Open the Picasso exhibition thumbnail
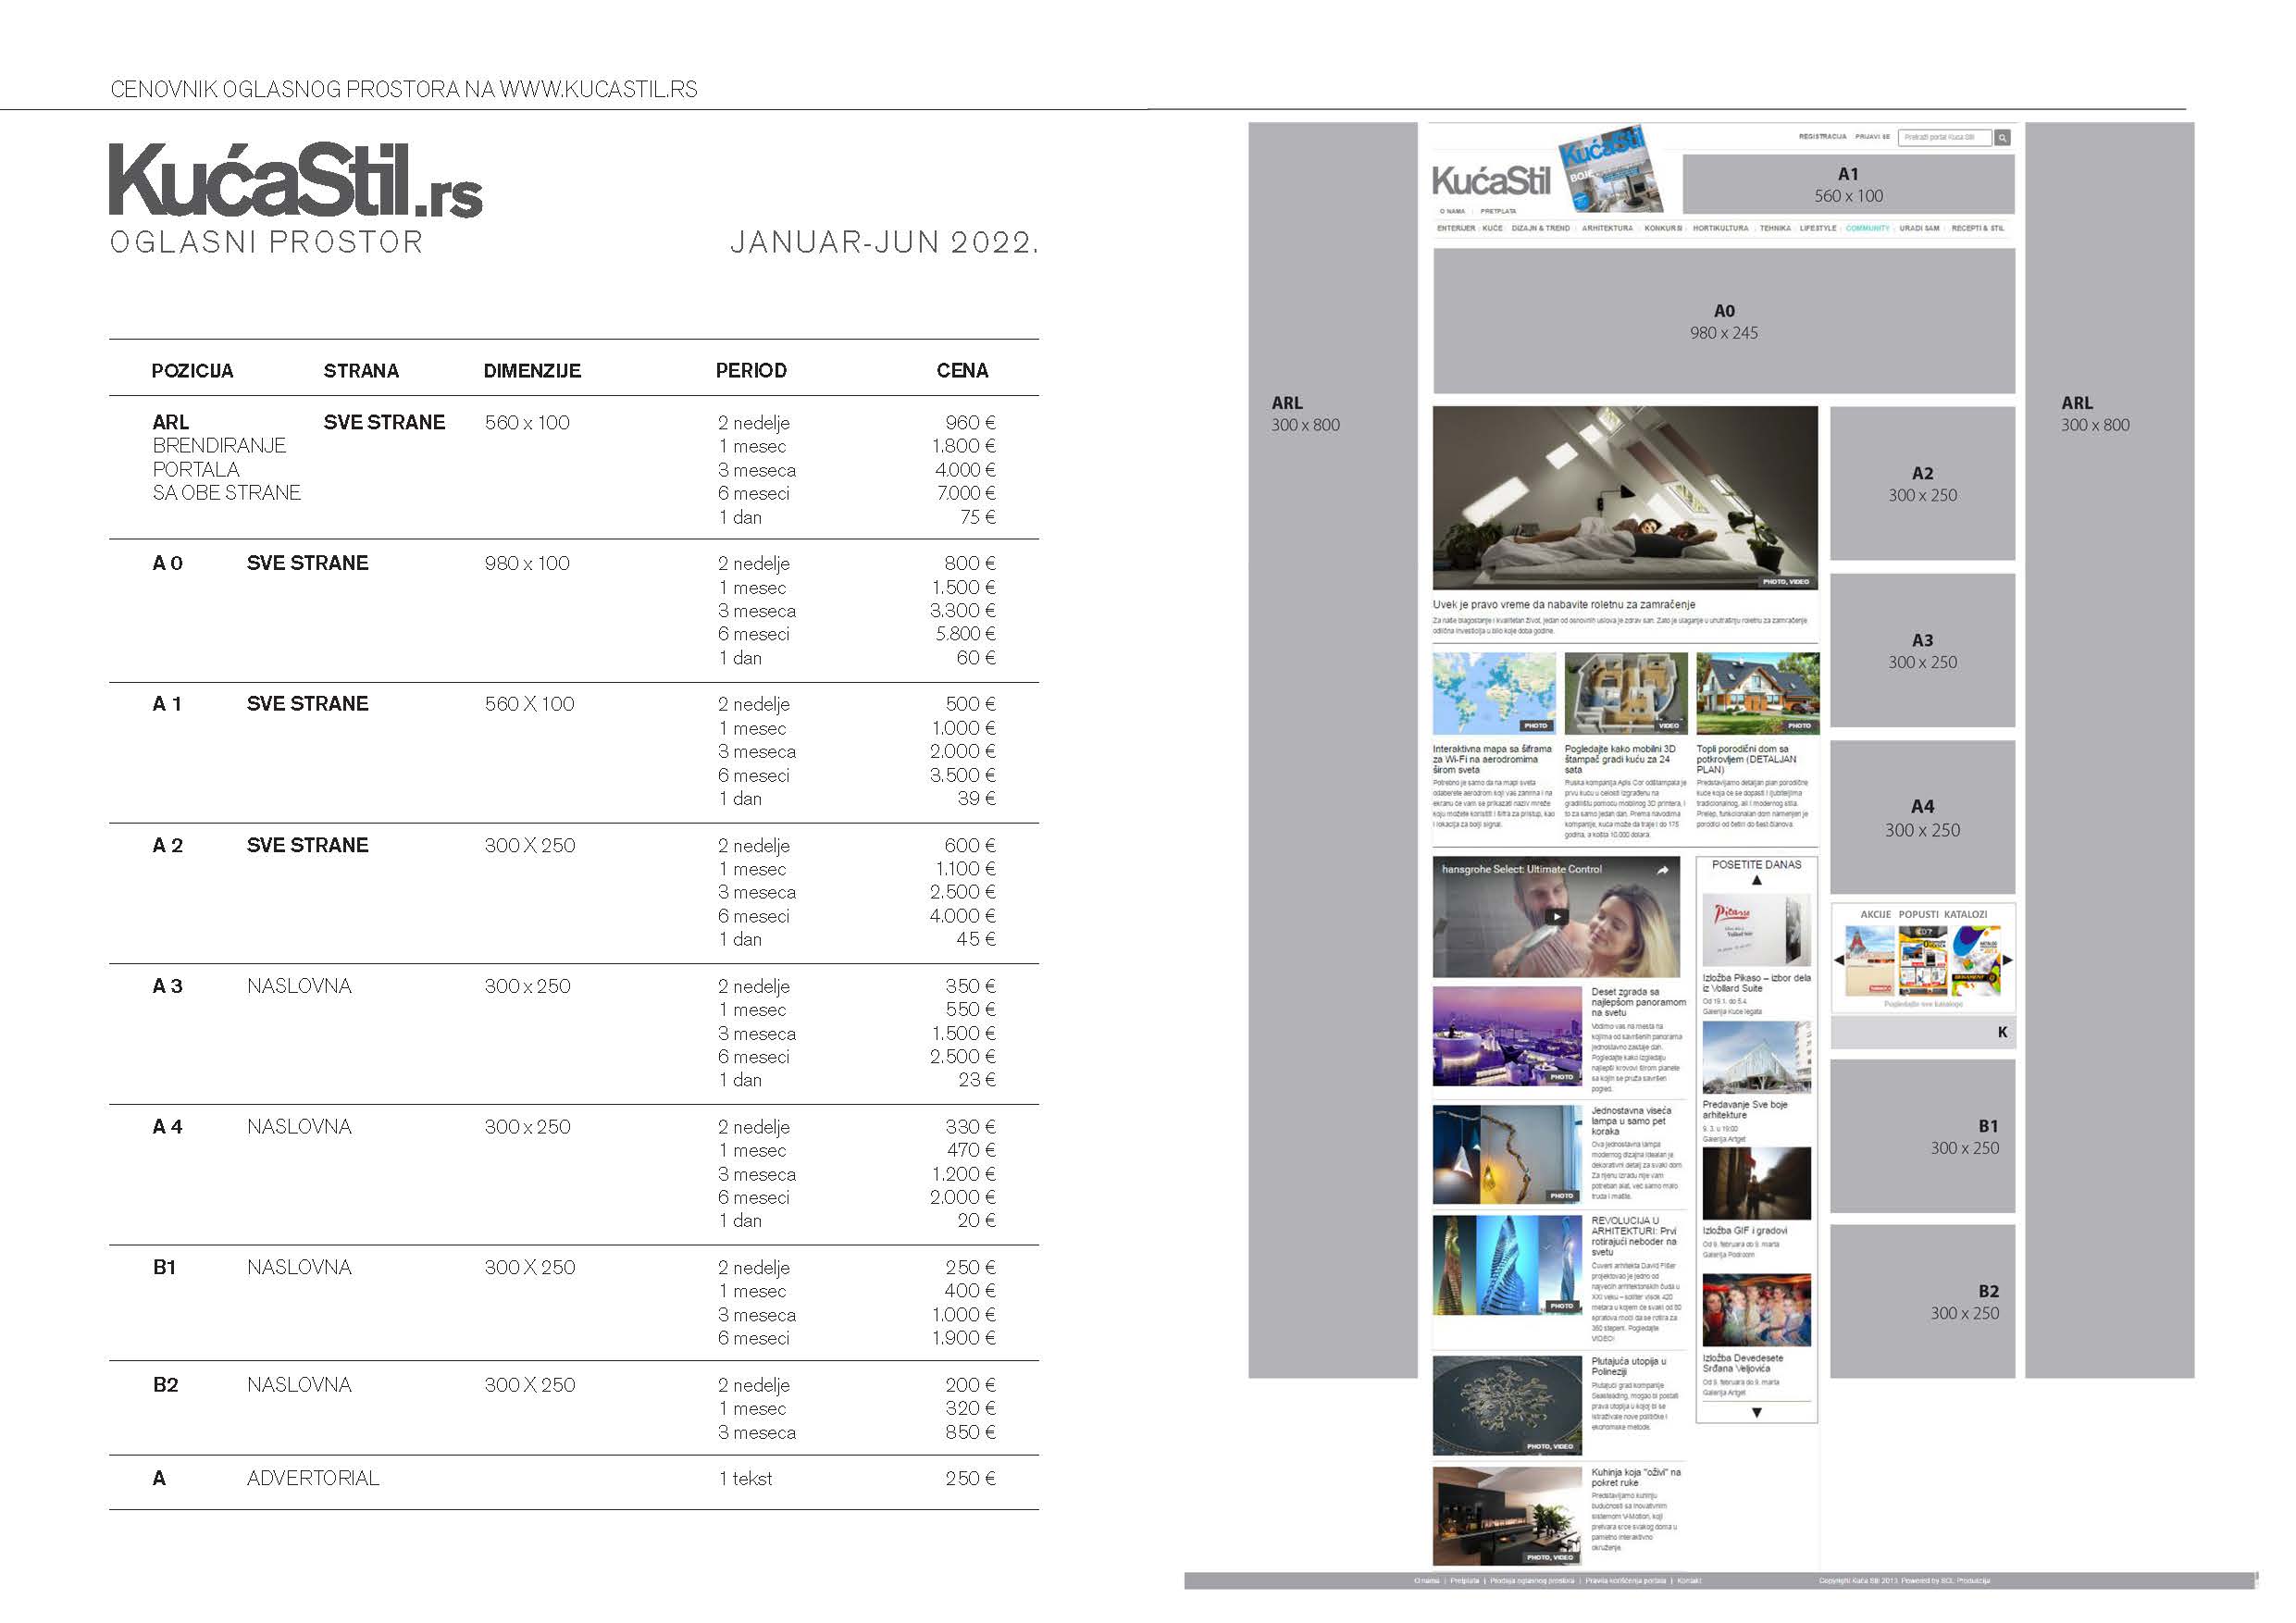 pos(1756,931)
